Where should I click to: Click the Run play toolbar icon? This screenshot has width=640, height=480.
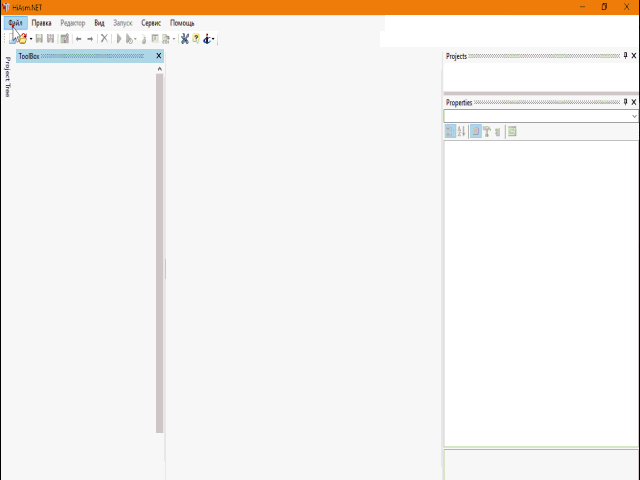(119, 39)
